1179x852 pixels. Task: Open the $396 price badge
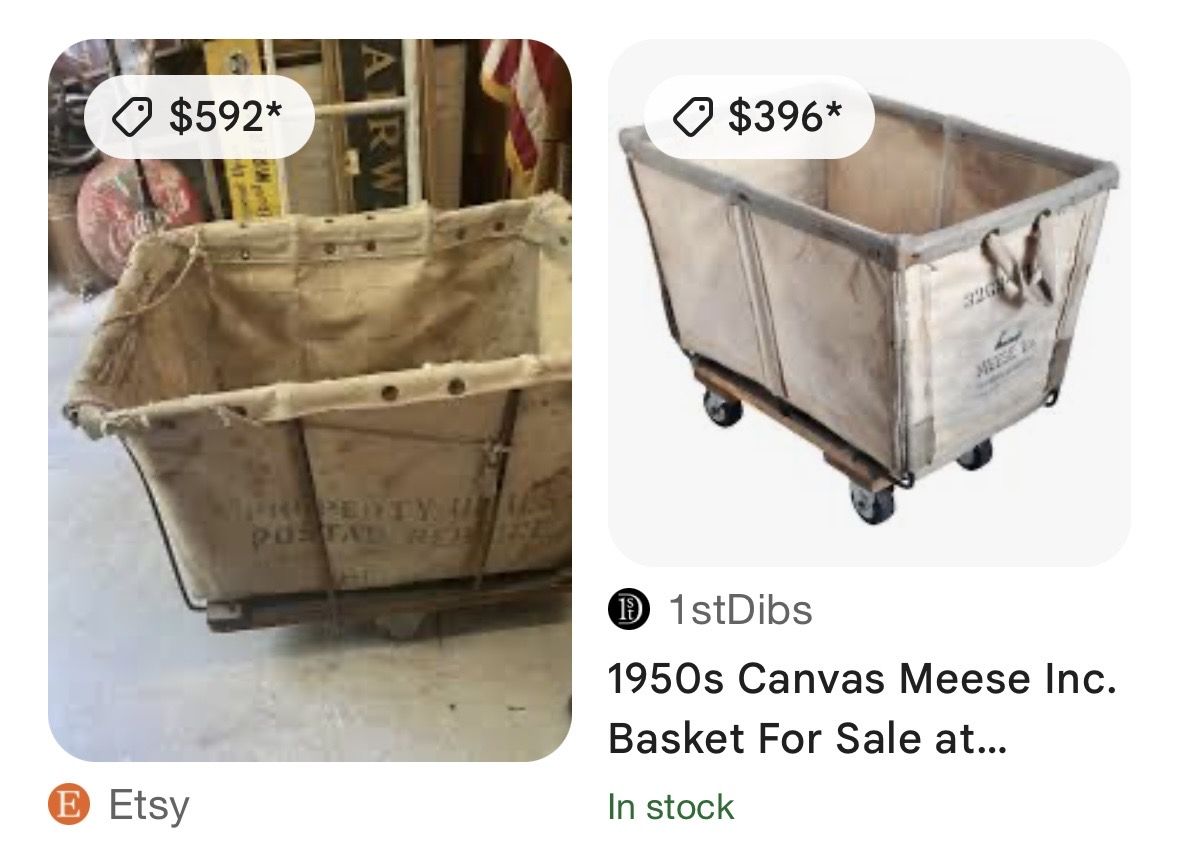pos(758,117)
